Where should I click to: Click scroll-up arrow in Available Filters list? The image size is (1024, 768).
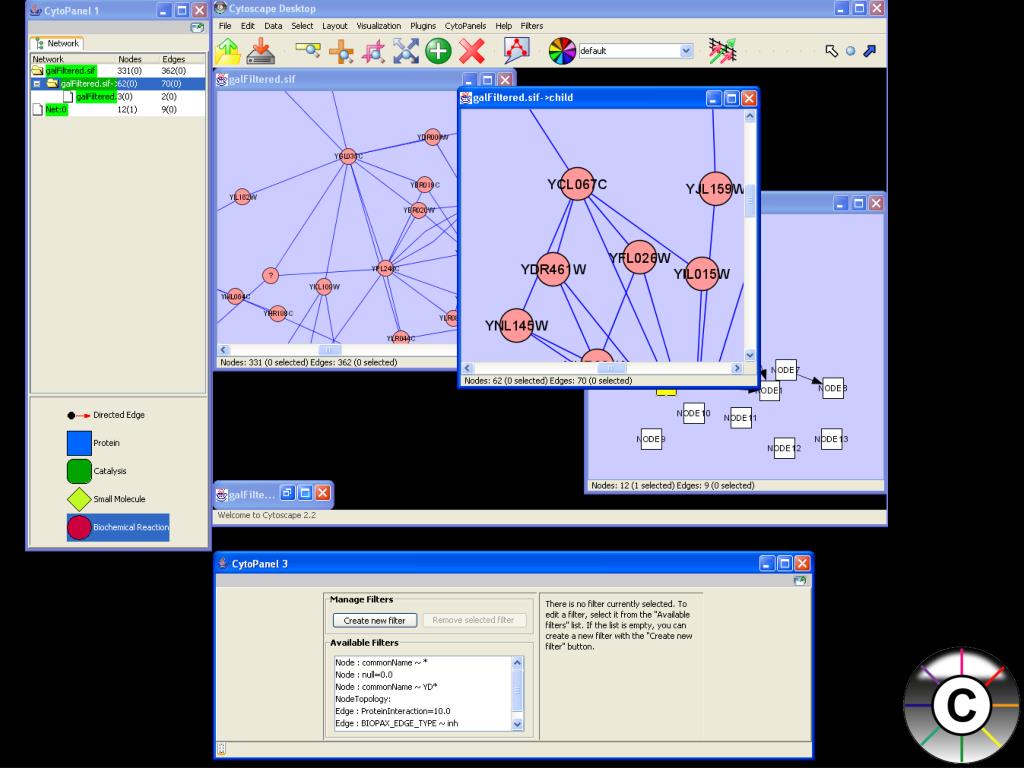(517, 664)
